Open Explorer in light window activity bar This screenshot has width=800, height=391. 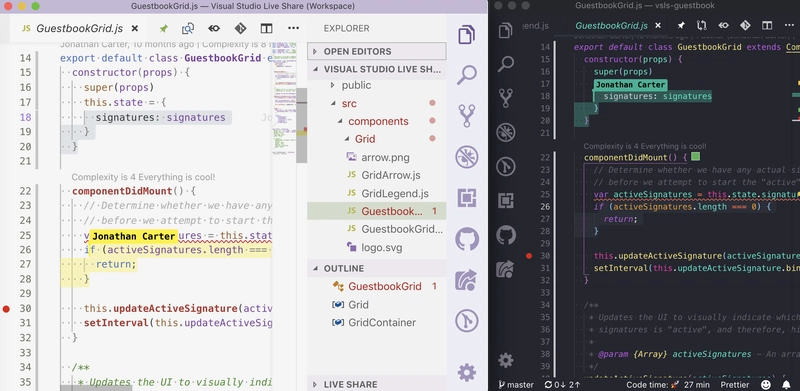(467, 34)
